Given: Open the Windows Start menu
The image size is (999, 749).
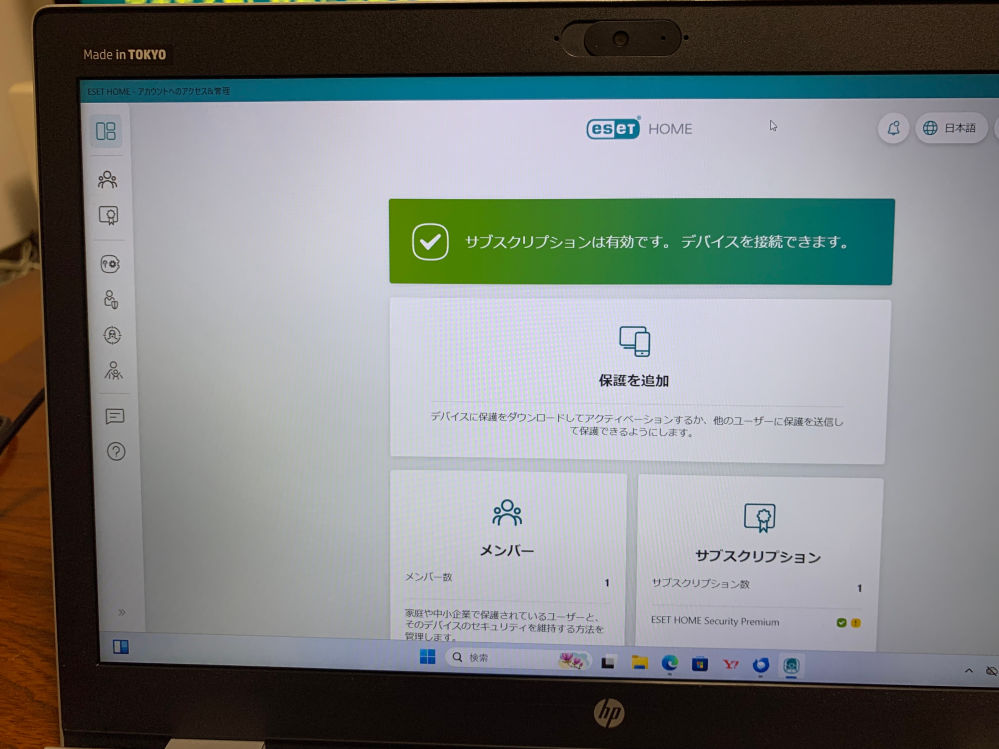Looking at the screenshot, I should [425, 660].
